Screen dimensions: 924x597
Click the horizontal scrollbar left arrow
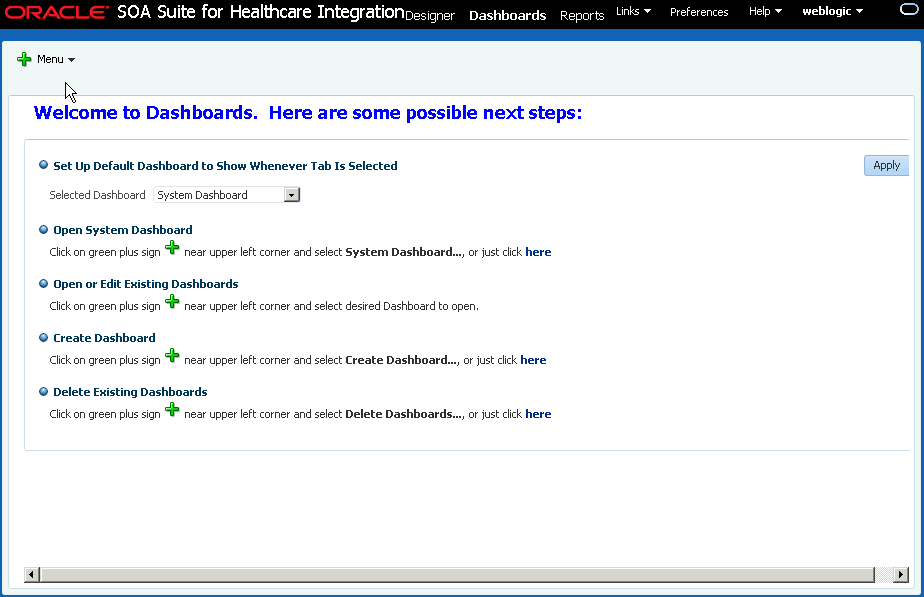tap(32, 575)
